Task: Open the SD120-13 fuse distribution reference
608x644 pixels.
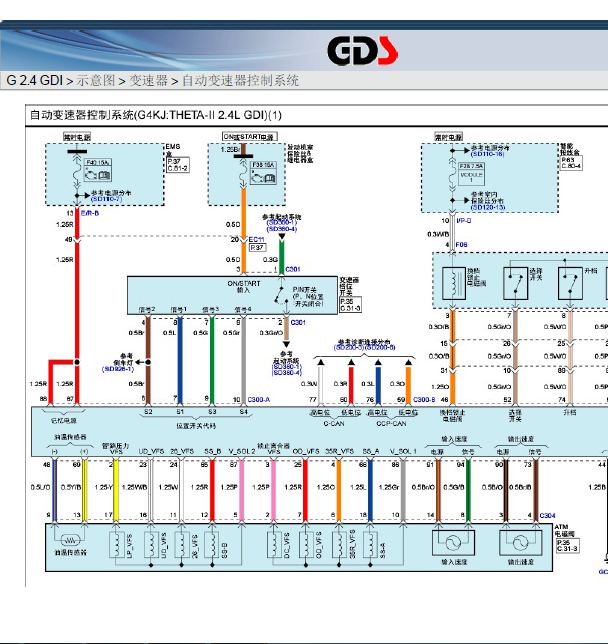Action: (x=488, y=207)
